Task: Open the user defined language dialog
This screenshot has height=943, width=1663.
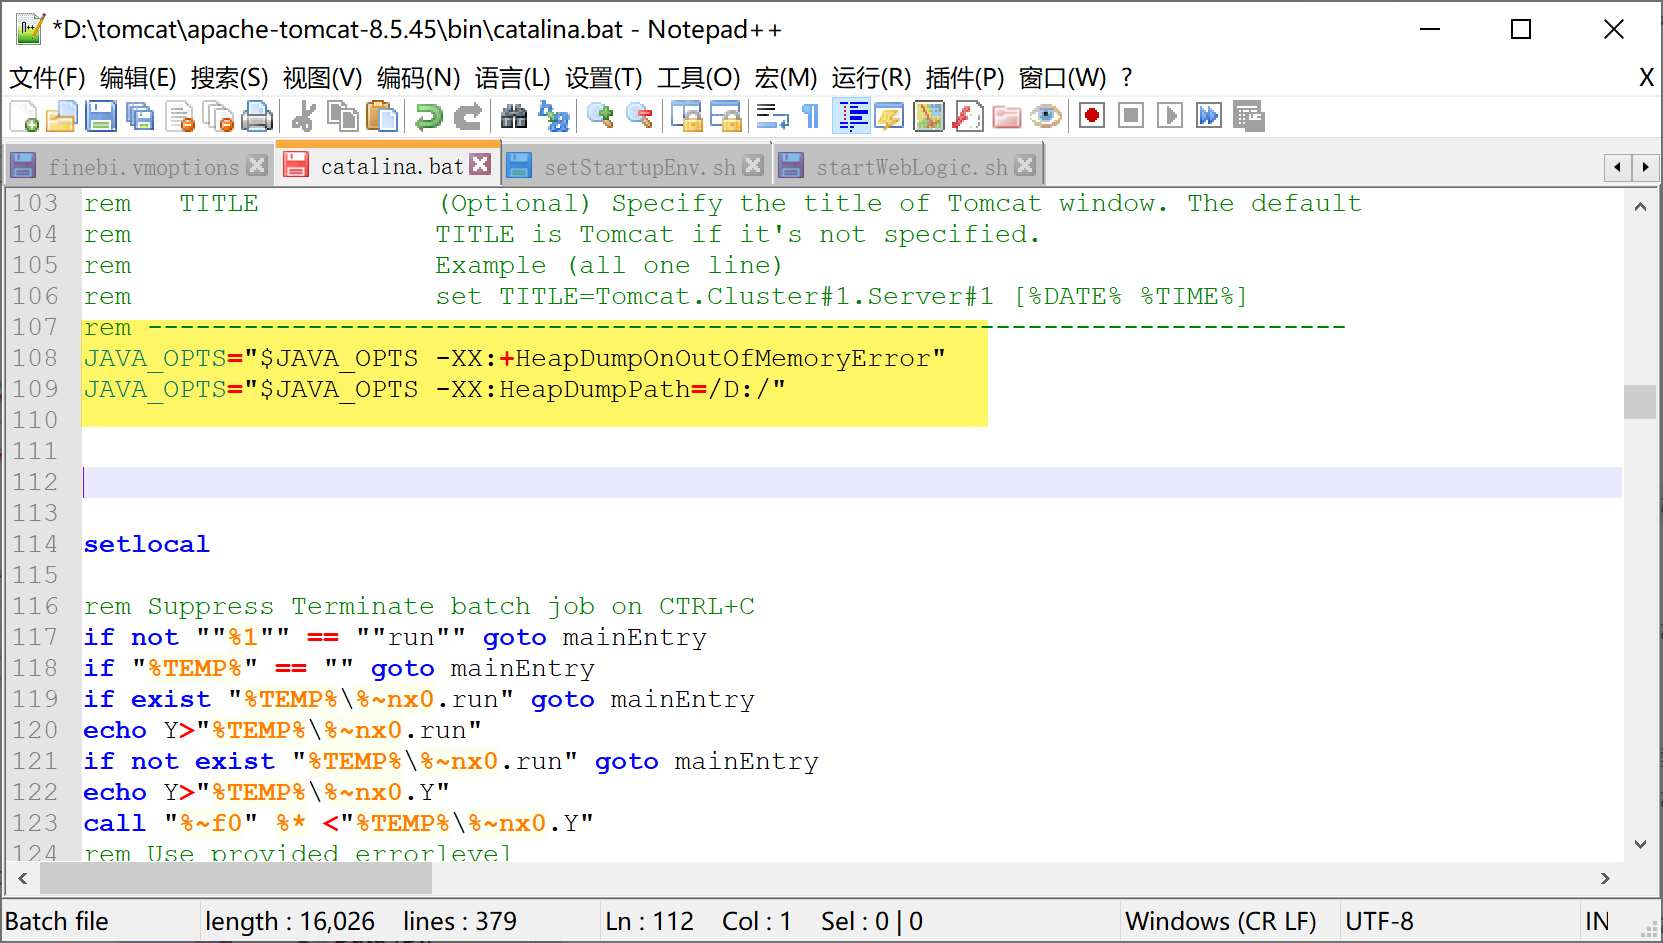Action: point(889,117)
